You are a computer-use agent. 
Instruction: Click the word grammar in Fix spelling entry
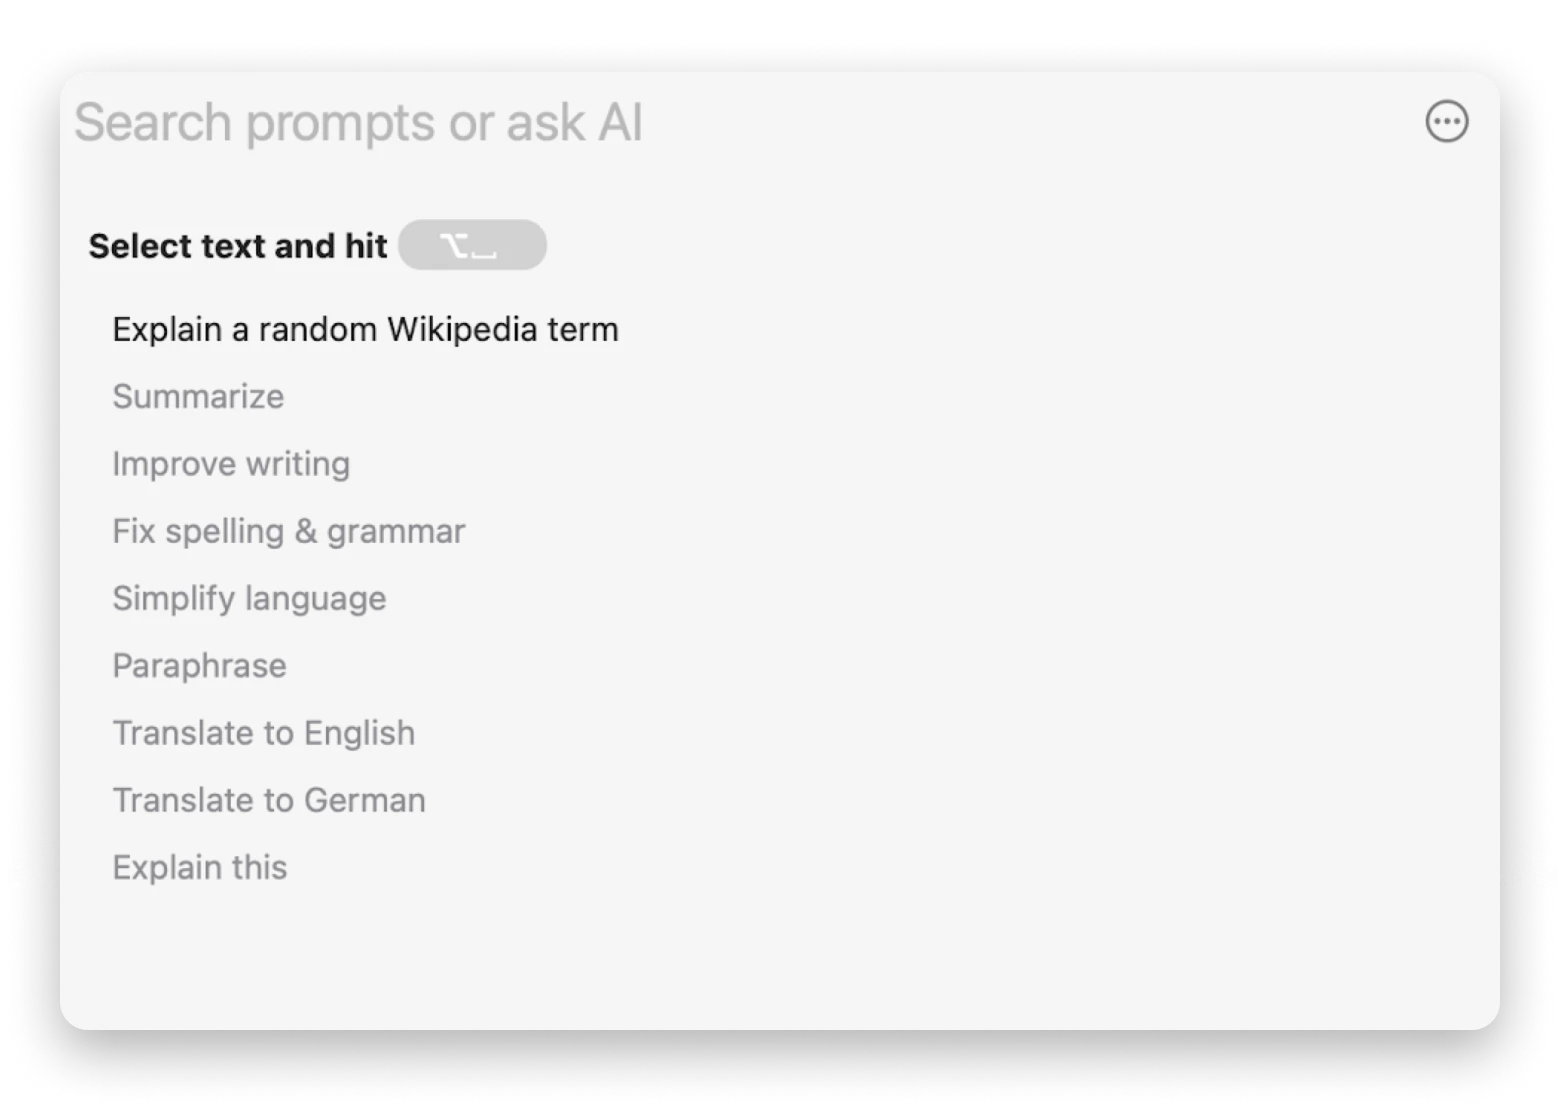coord(396,533)
